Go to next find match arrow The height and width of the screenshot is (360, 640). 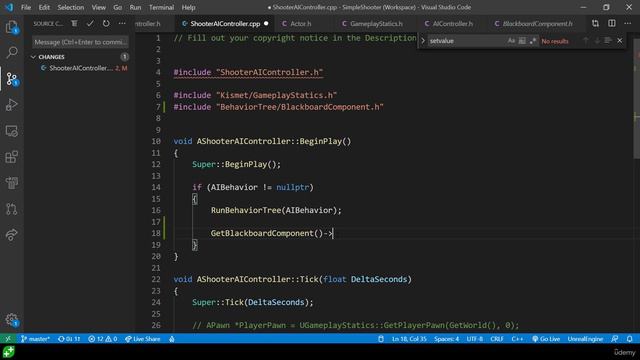coord(597,41)
